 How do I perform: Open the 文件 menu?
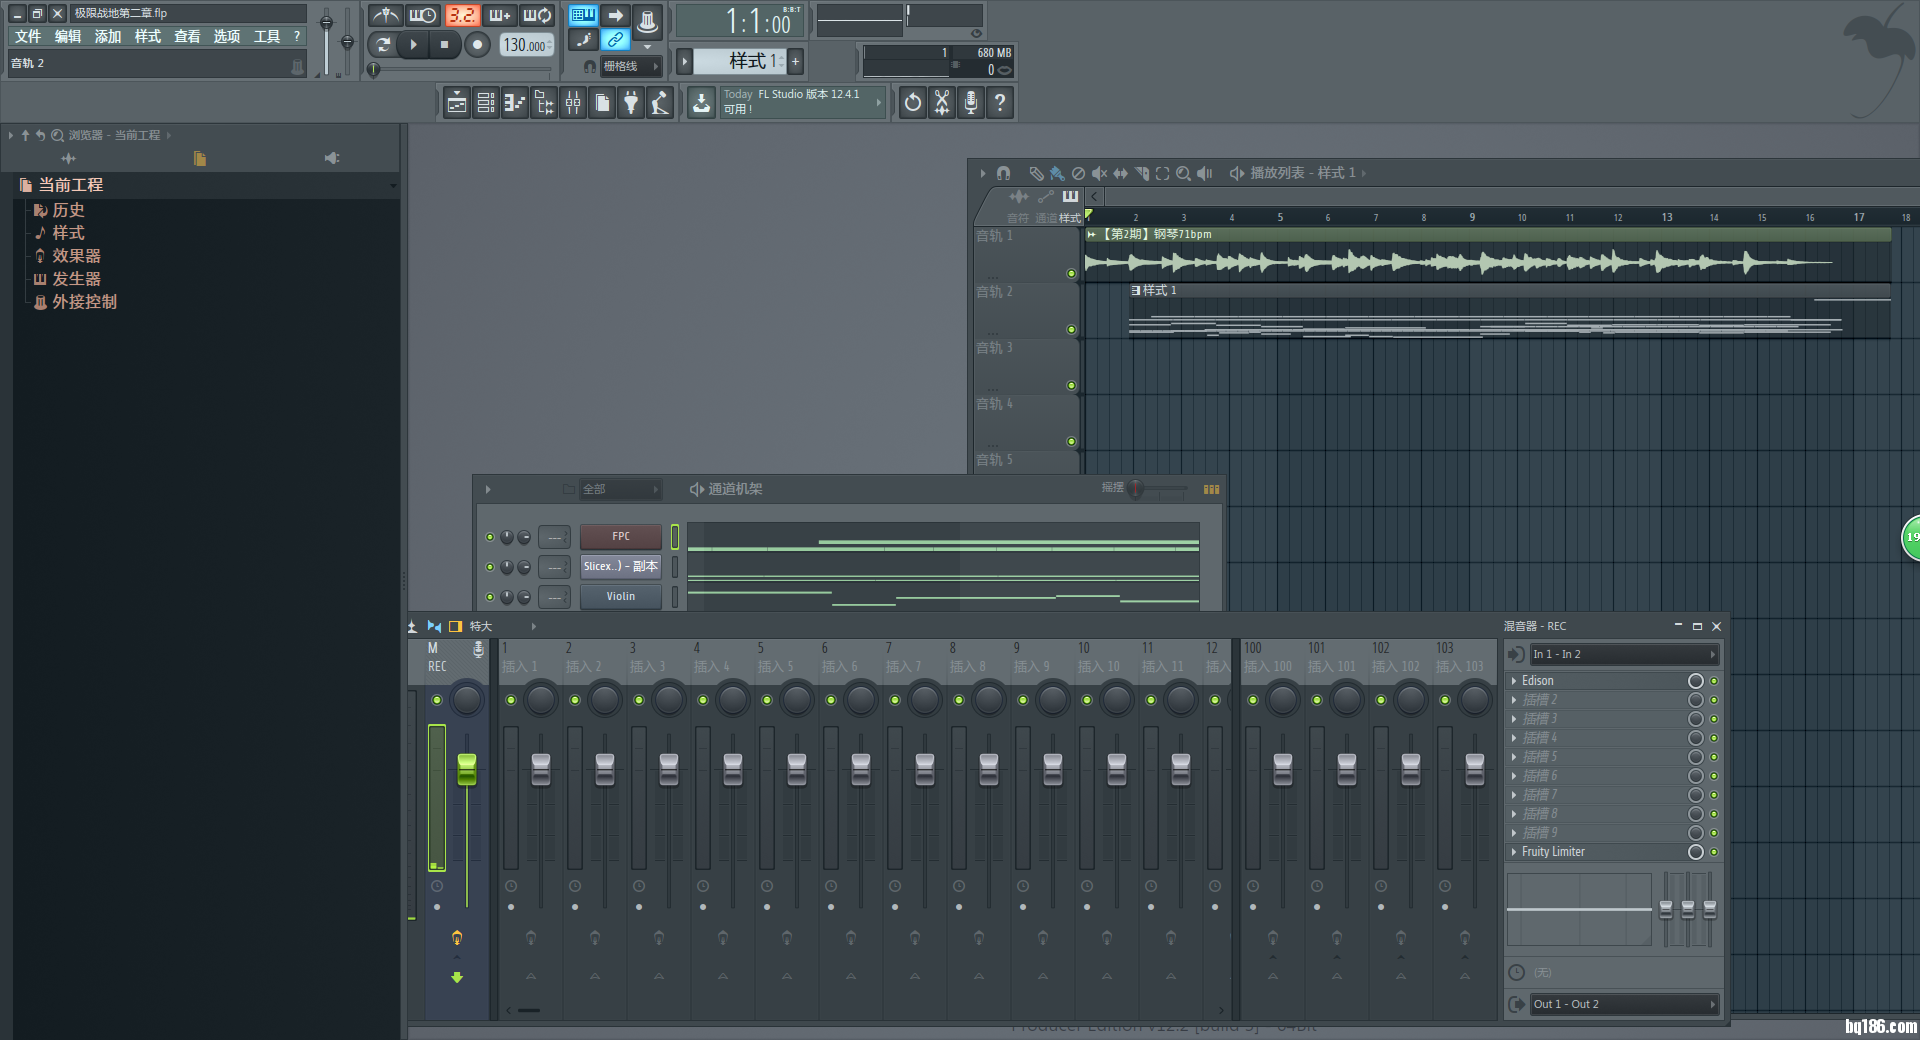coord(28,36)
